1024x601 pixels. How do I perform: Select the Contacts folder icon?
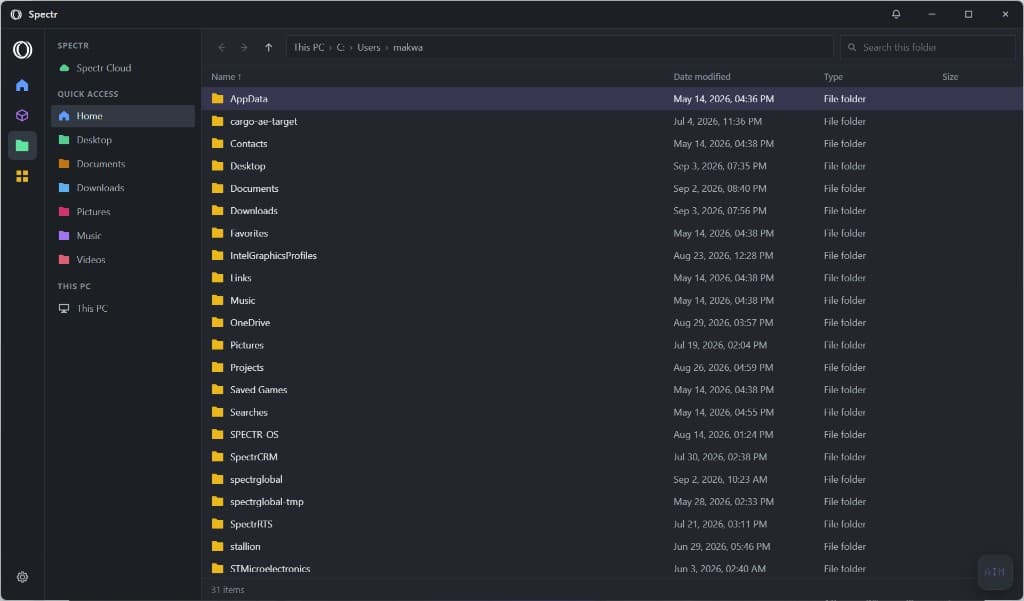point(217,144)
